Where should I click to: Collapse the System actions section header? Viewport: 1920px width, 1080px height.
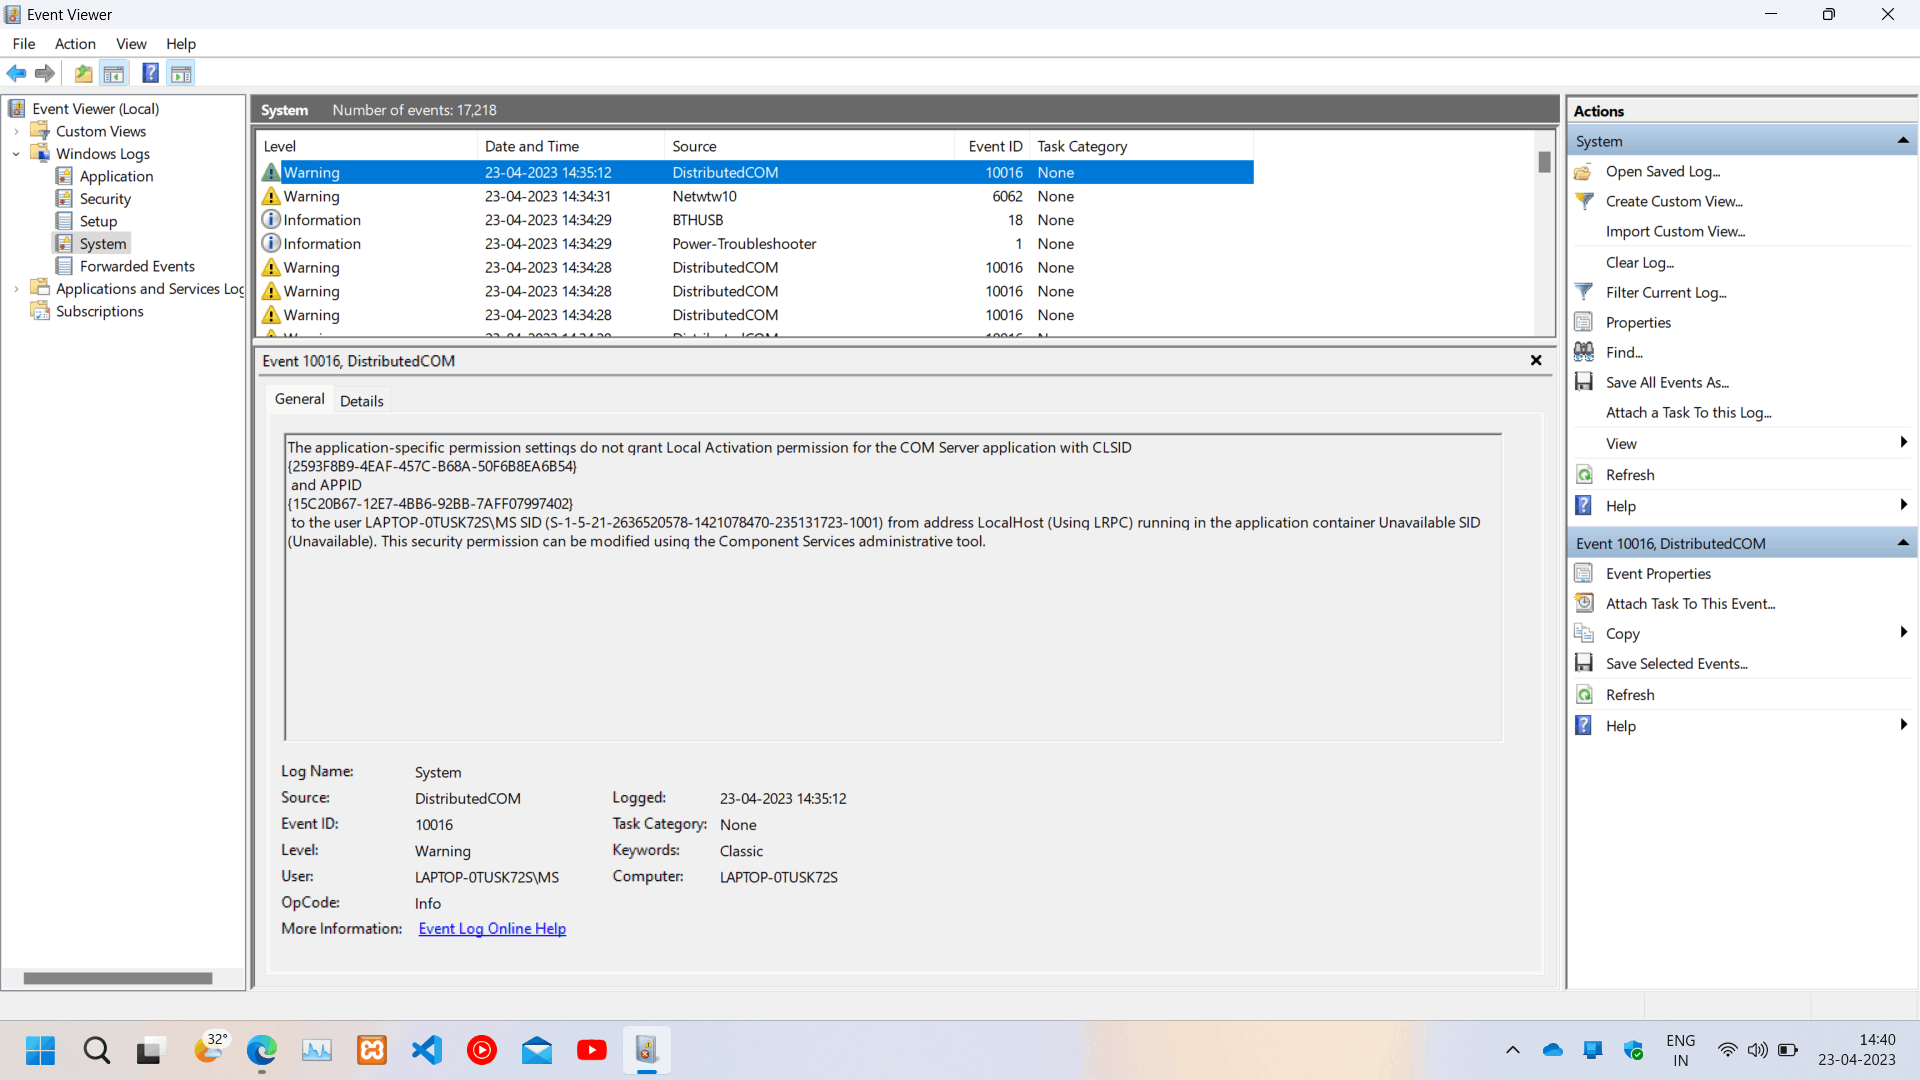(x=1903, y=141)
